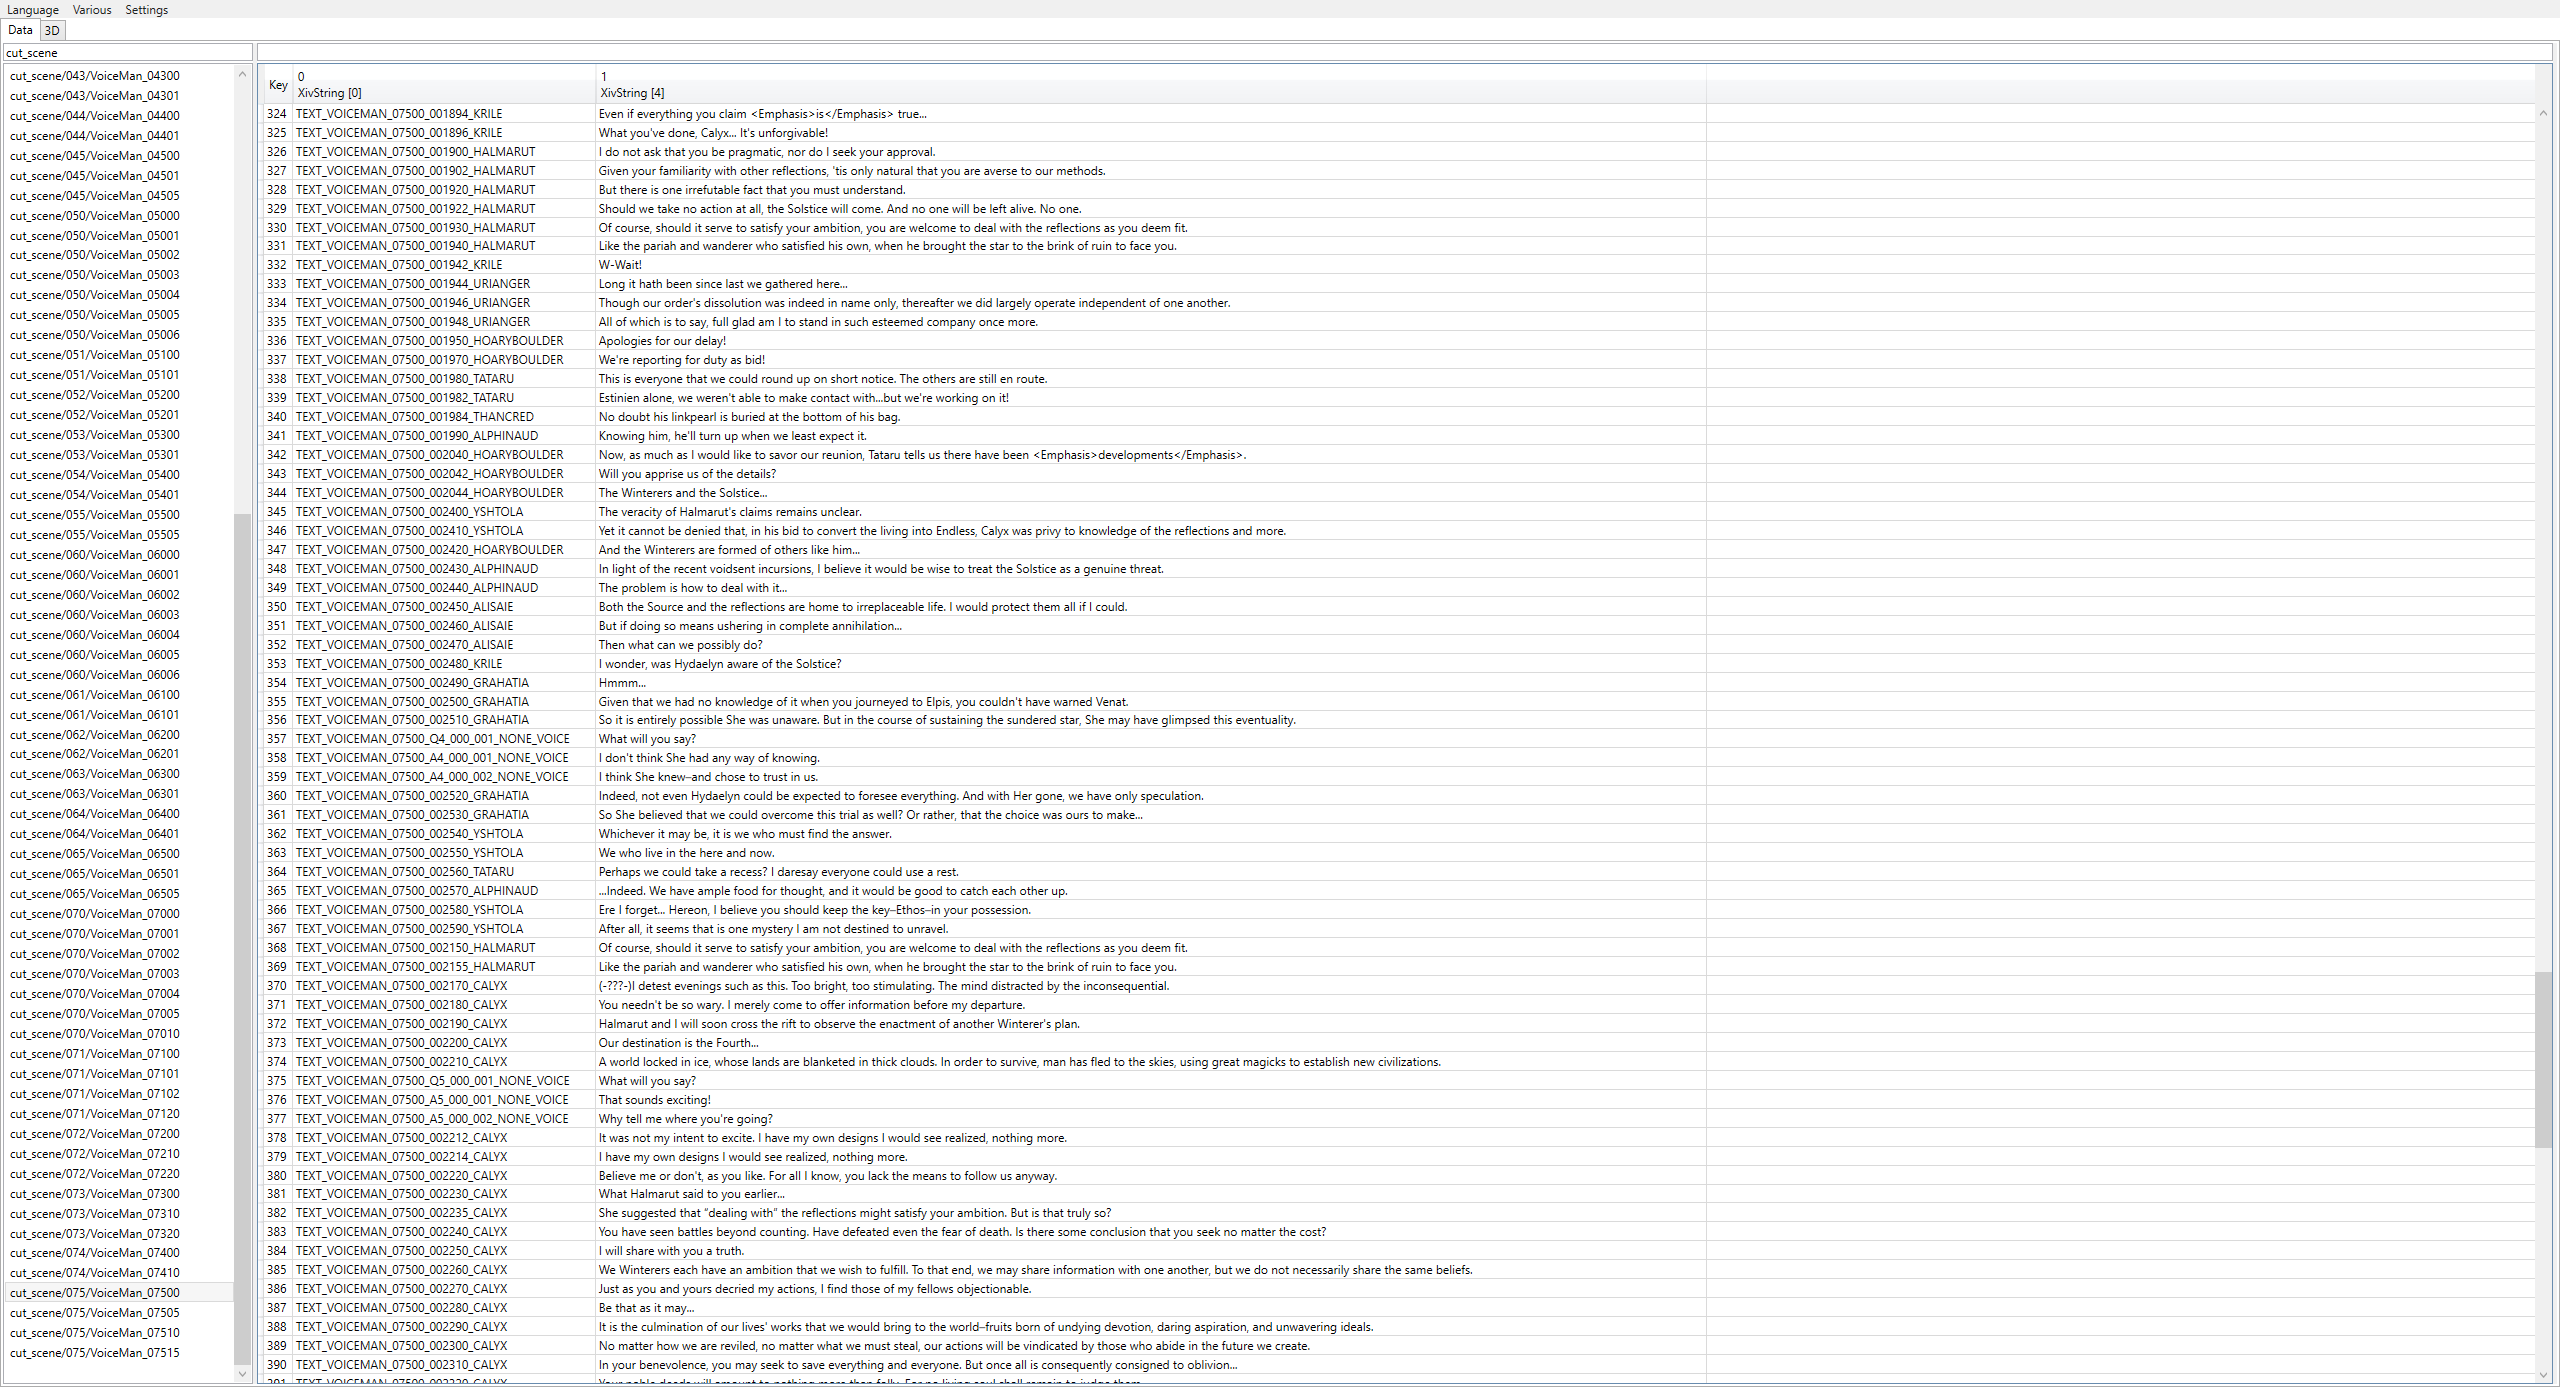Open the Various menu
Image resolution: width=2560 pixels, height=1387 pixels.
coord(92,10)
